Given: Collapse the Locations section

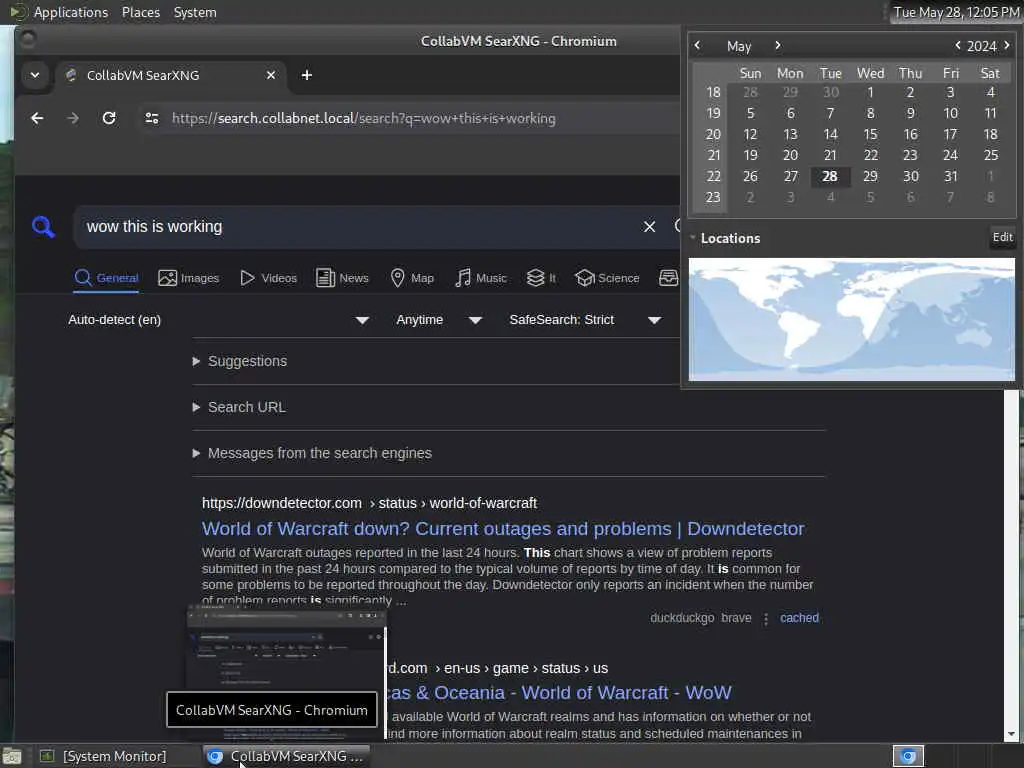Looking at the screenshot, I should pos(724,238).
